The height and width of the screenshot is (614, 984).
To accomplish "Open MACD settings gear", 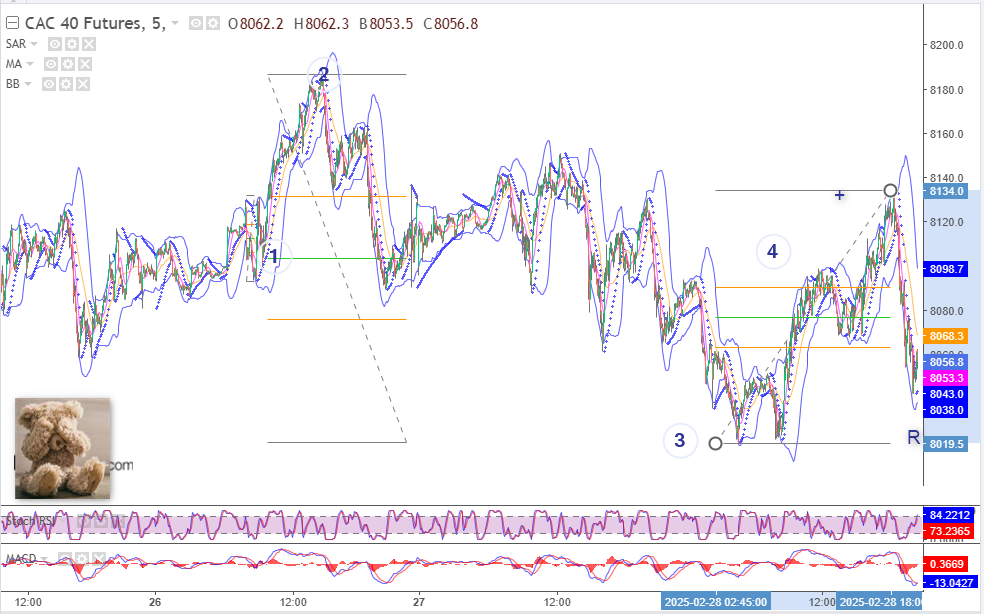I will pyautogui.click(x=82, y=559).
